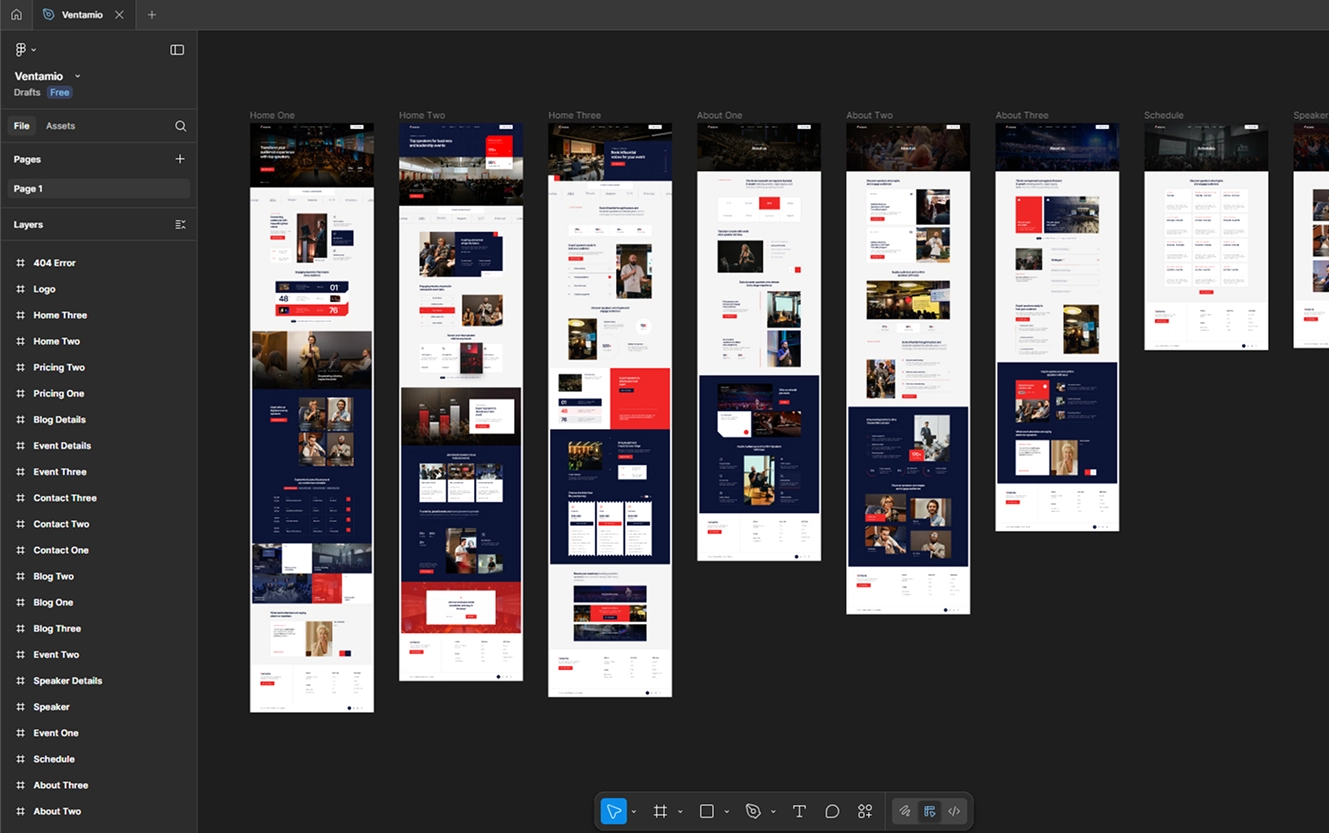
Task: Click frame icon beside 404 Error layer
Action: (20, 263)
